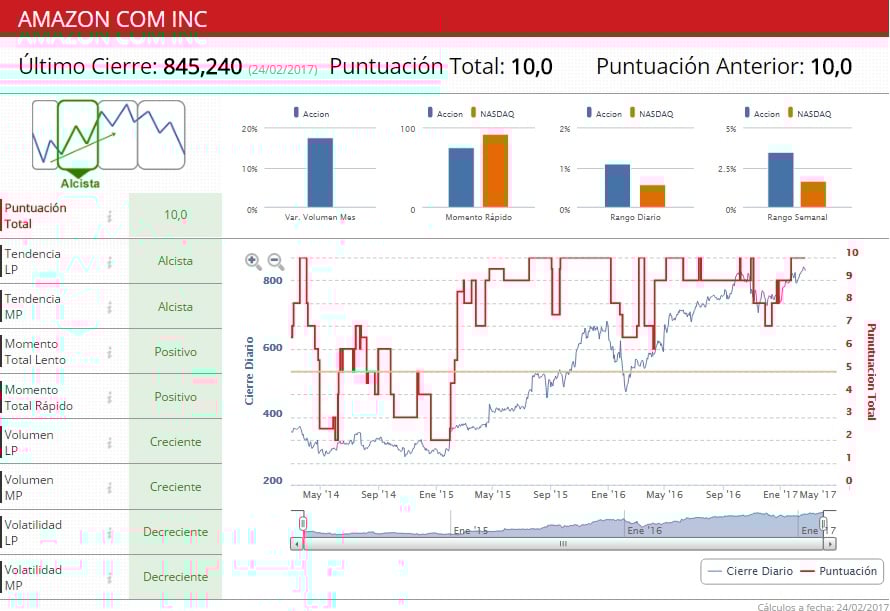890x611 pixels.
Task: Open info dots for Tendencia LP row
Action: click(110, 262)
